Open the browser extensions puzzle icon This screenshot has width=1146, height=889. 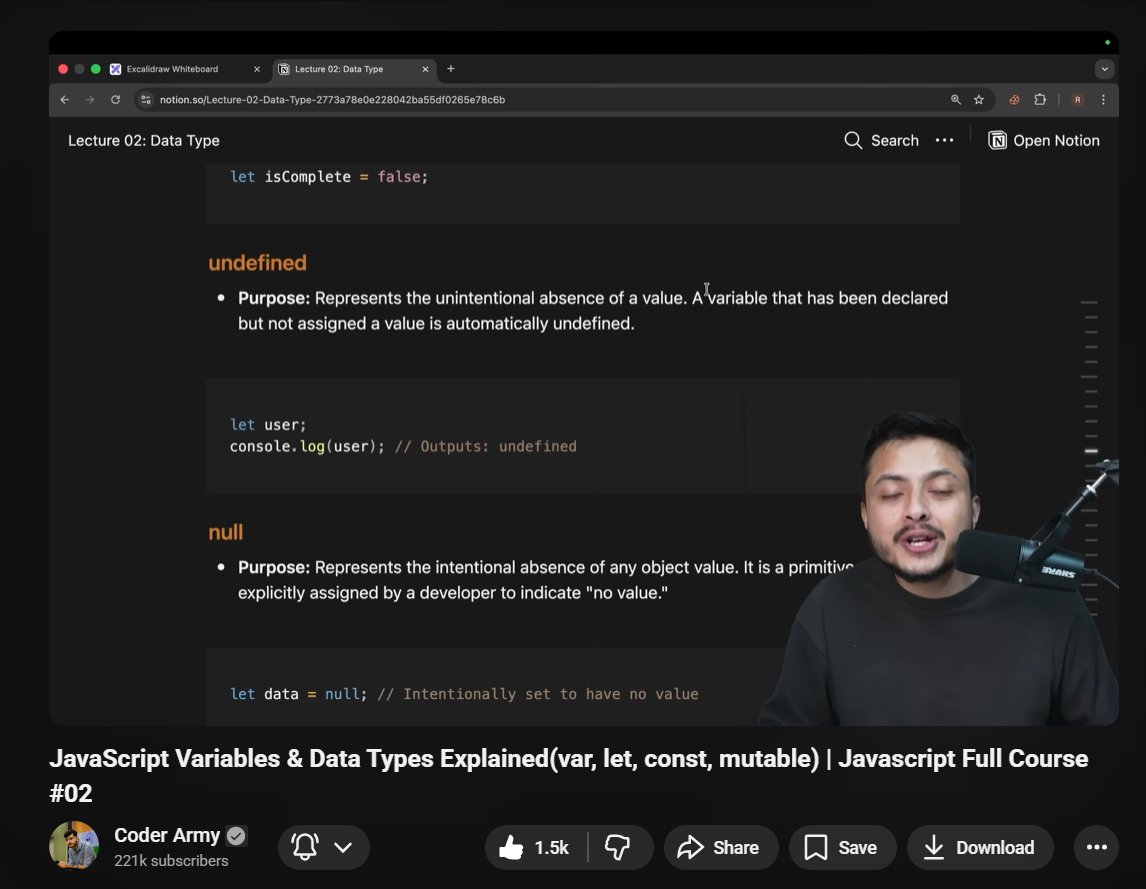[x=1039, y=100]
